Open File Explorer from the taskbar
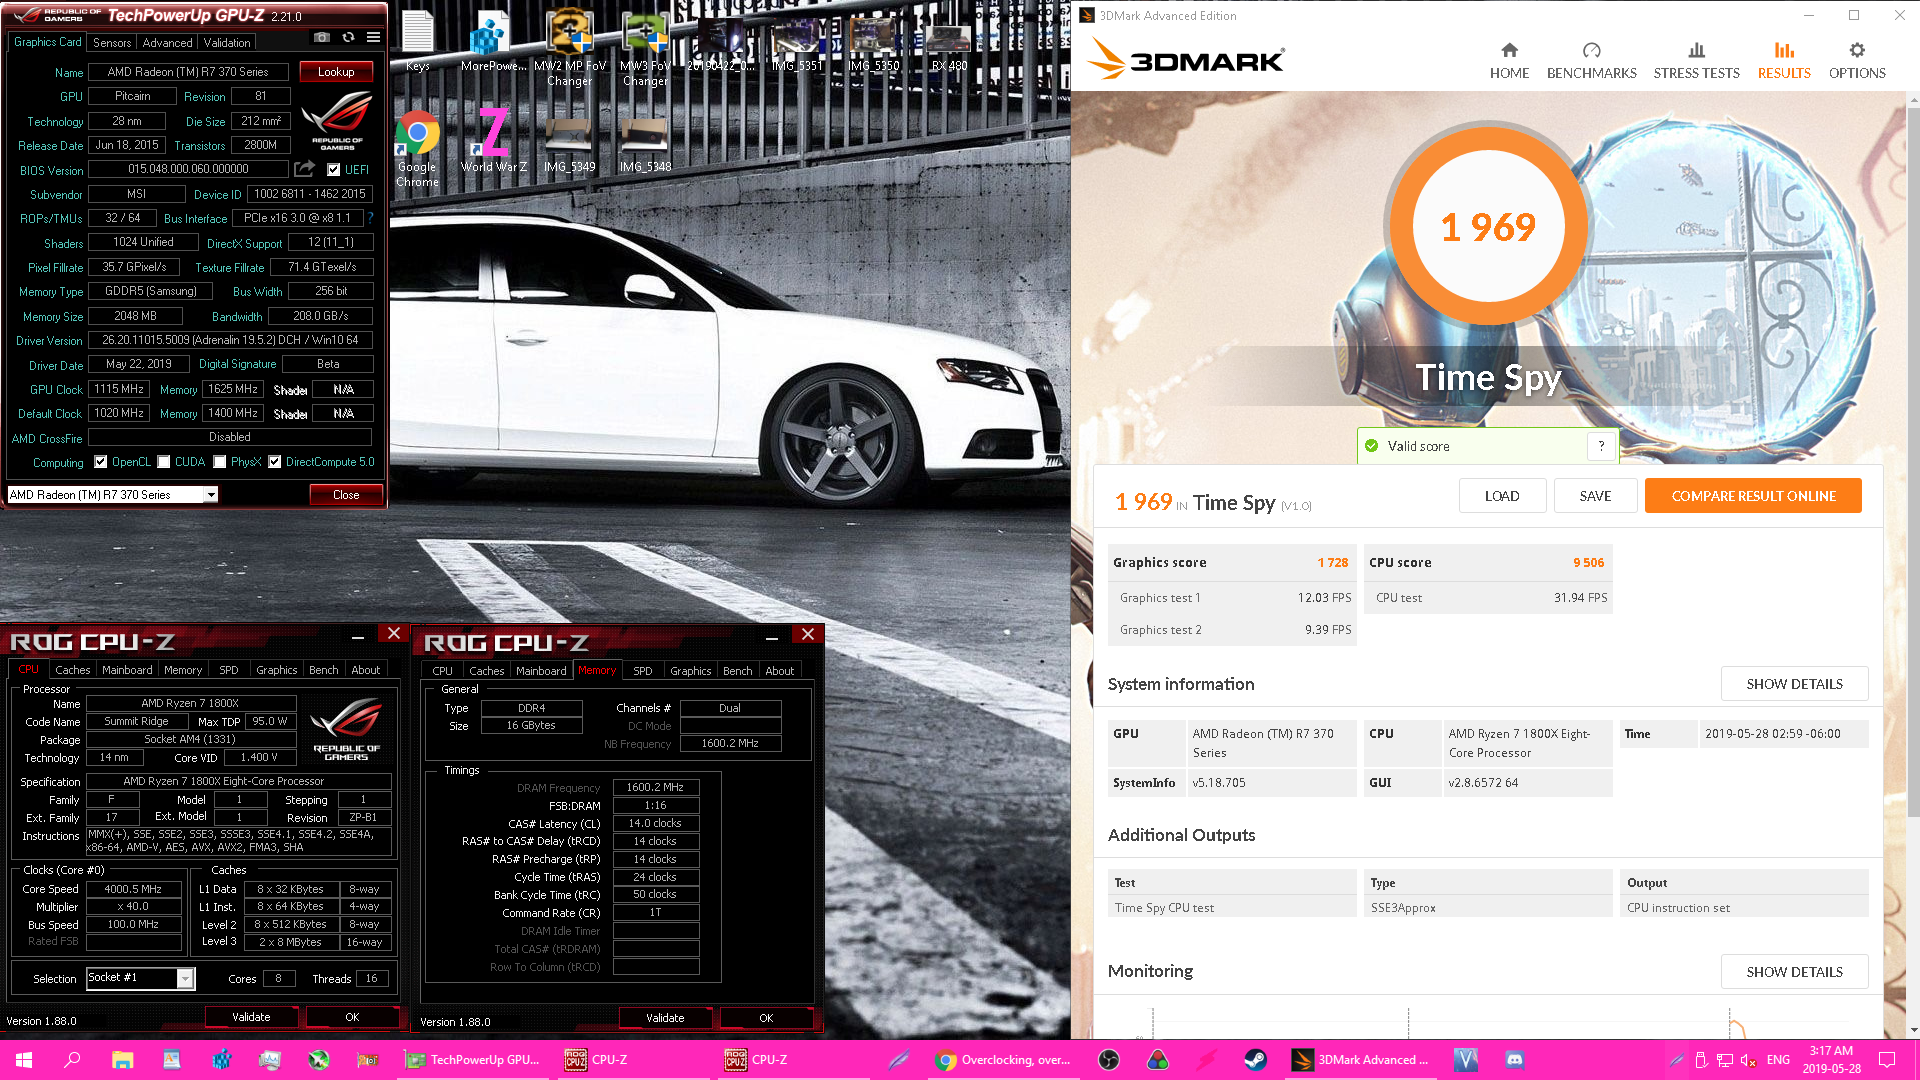This screenshot has height=1080, width=1920. tap(122, 1060)
